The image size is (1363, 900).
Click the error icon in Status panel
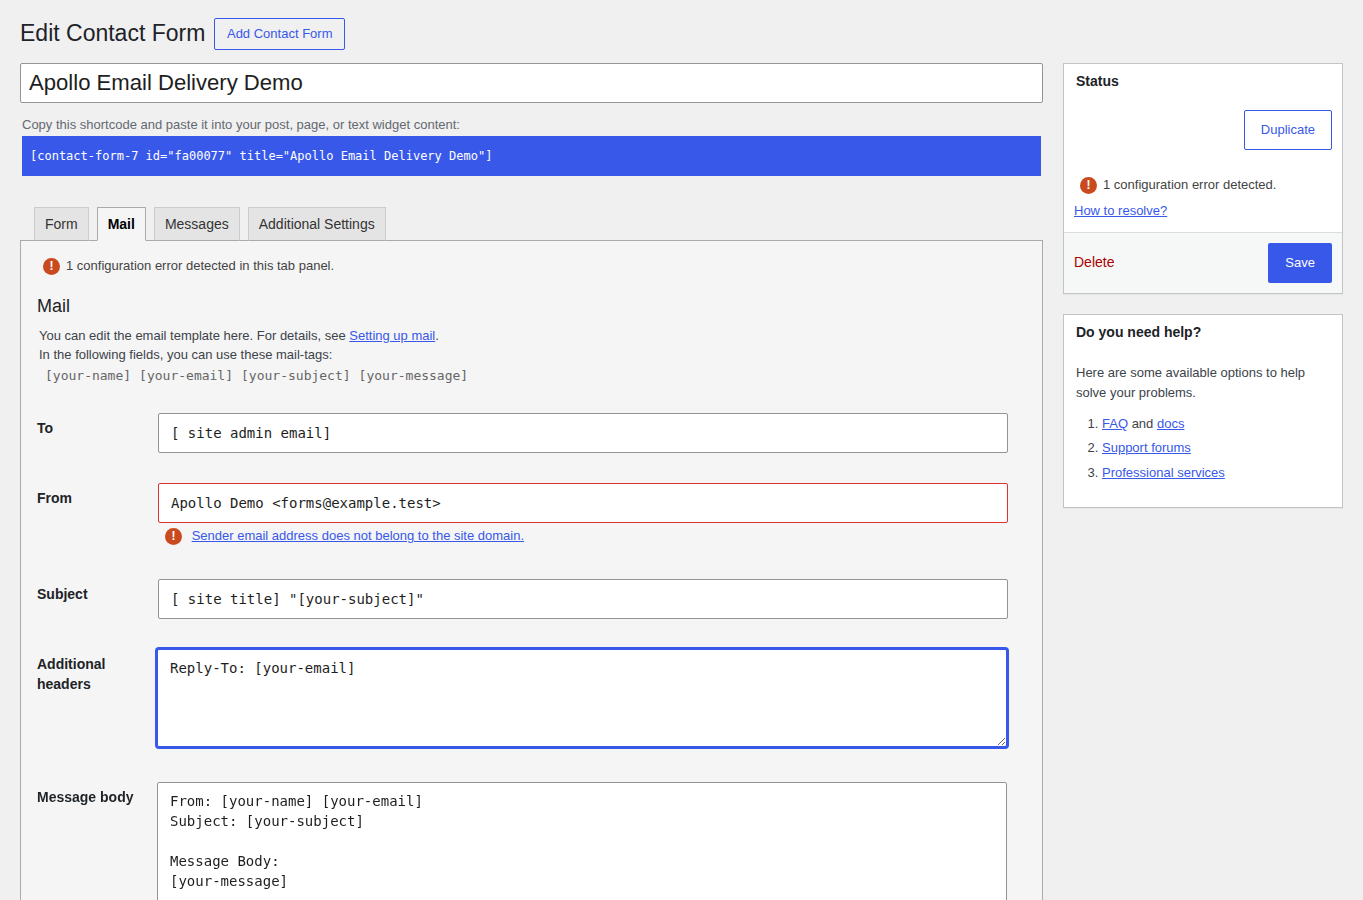click(x=1088, y=185)
